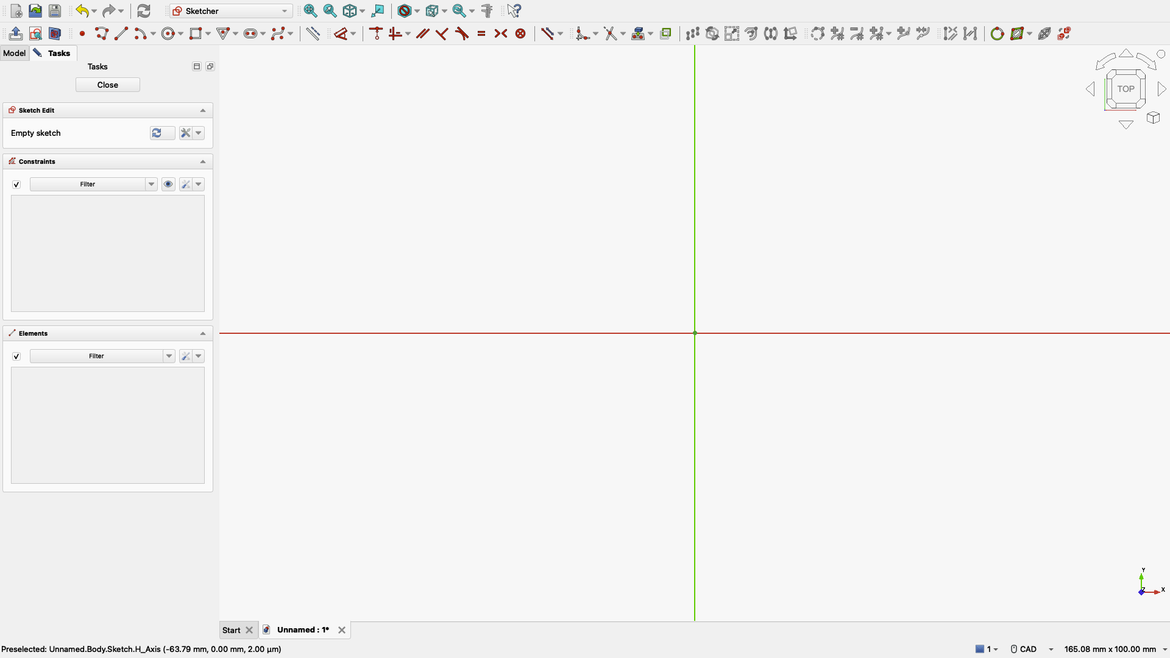Open the measurement caliper tool
Image resolution: width=1170 pixels, height=658 pixels.
(x=485, y=10)
